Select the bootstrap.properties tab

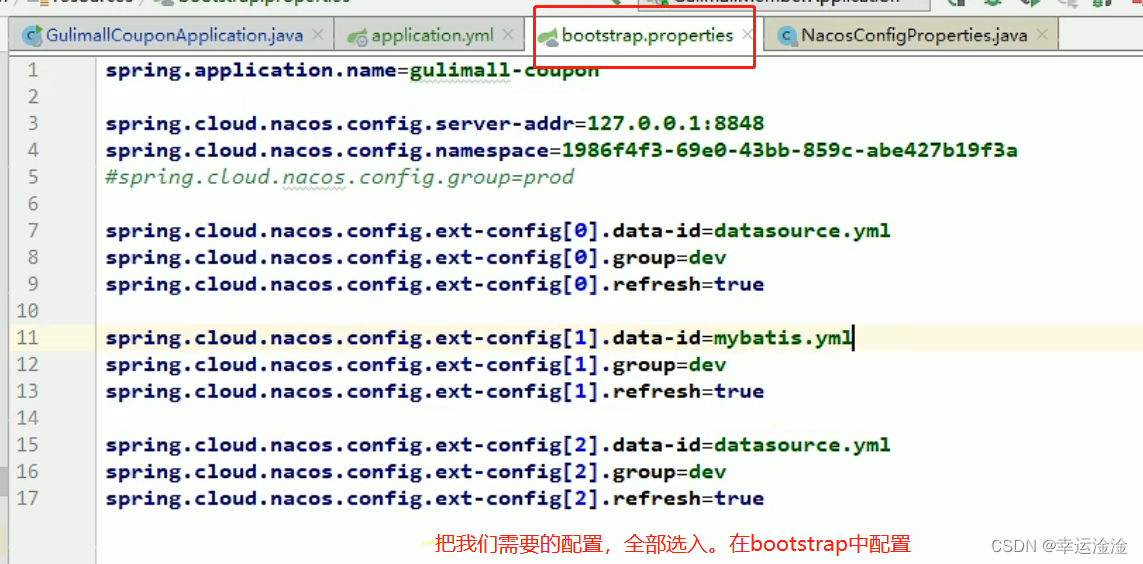click(x=647, y=36)
